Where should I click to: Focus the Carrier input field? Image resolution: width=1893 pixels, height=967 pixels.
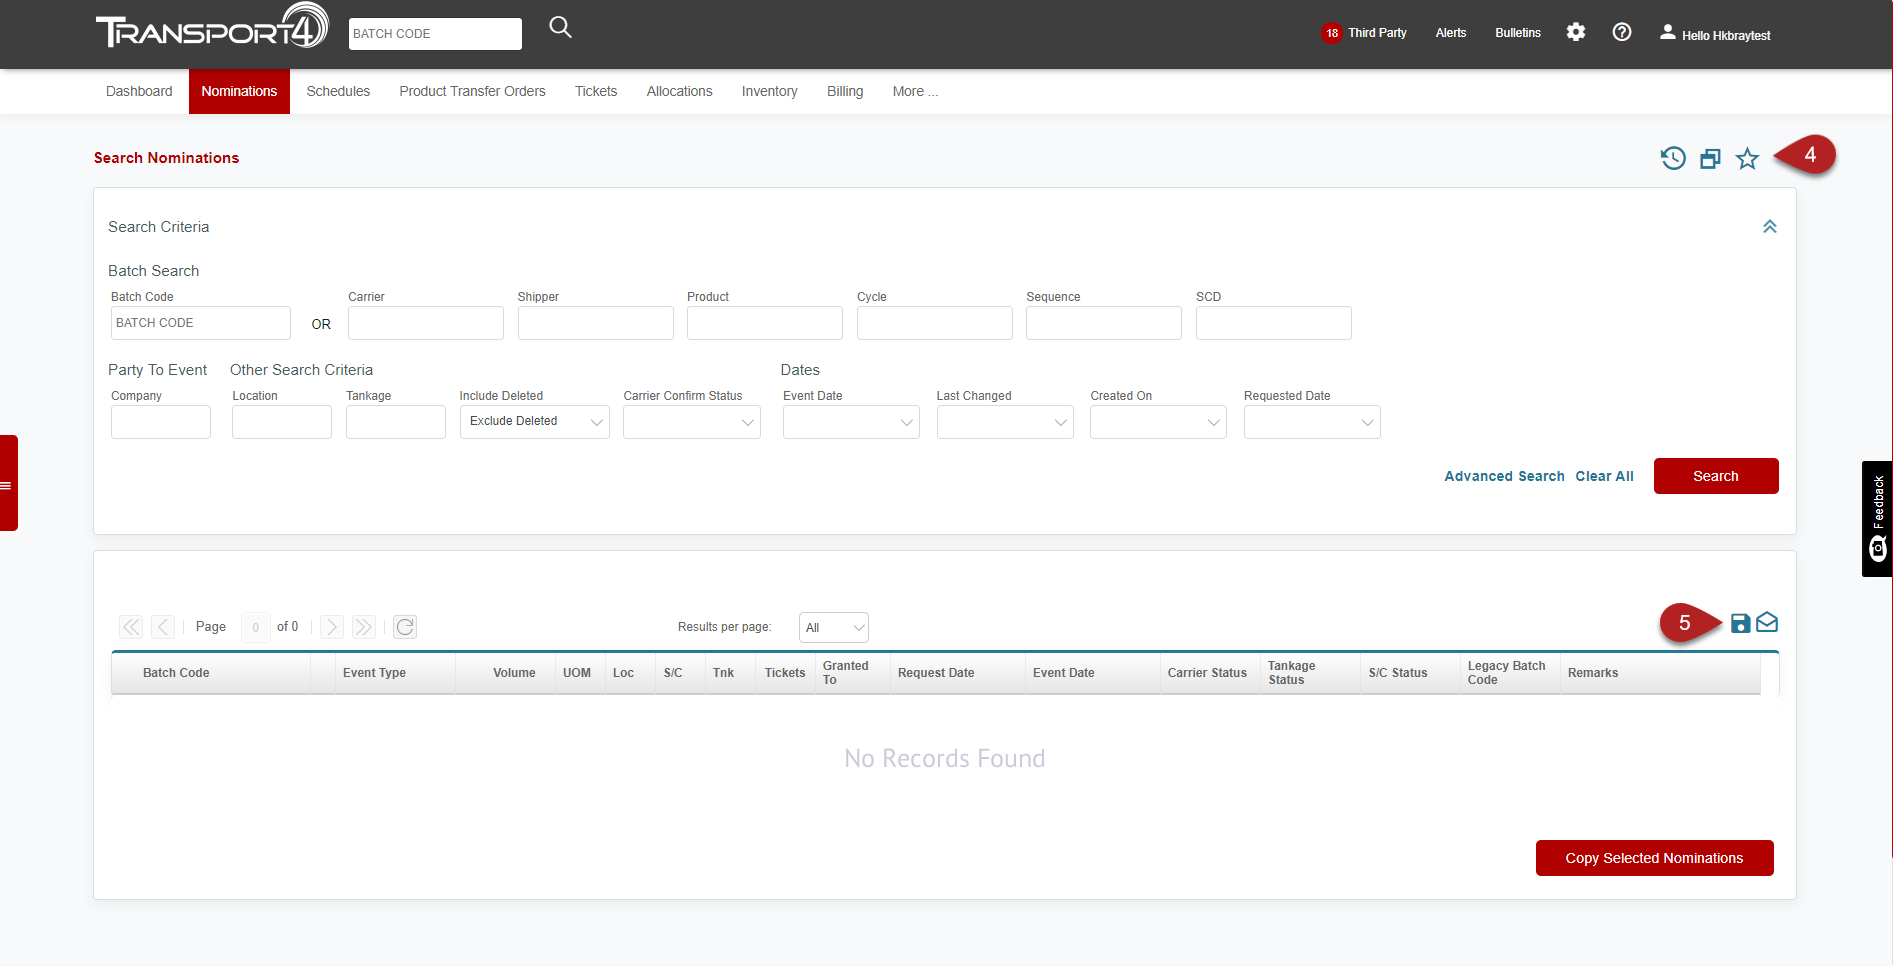425,323
